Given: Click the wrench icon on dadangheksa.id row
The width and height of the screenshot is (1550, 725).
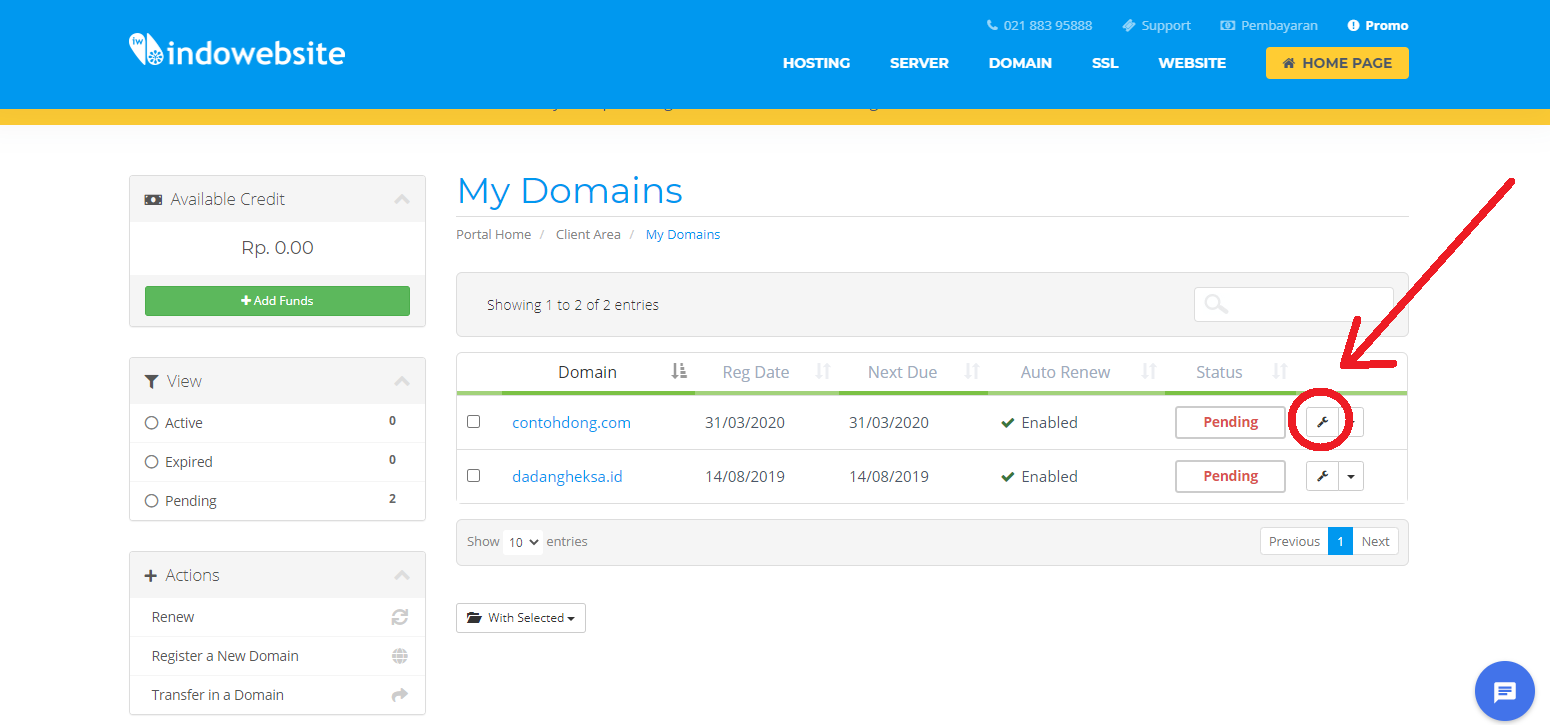Looking at the screenshot, I should click(1322, 476).
